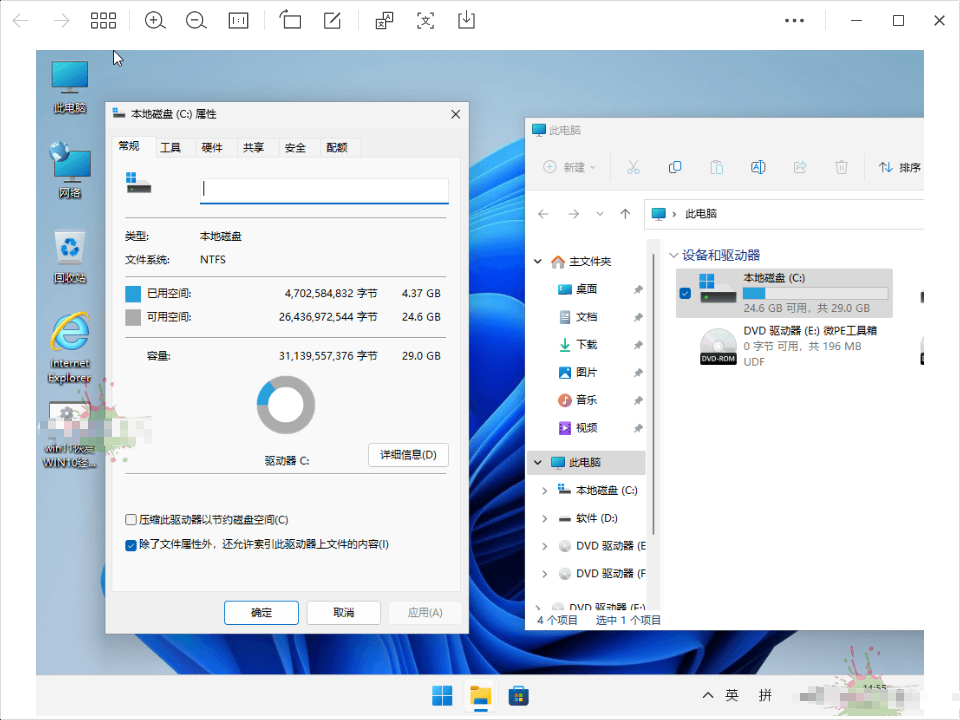Viewport: 960px width, 720px height.
Task: Expand 软件 (D:) in navigation tree
Action: click(x=544, y=519)
